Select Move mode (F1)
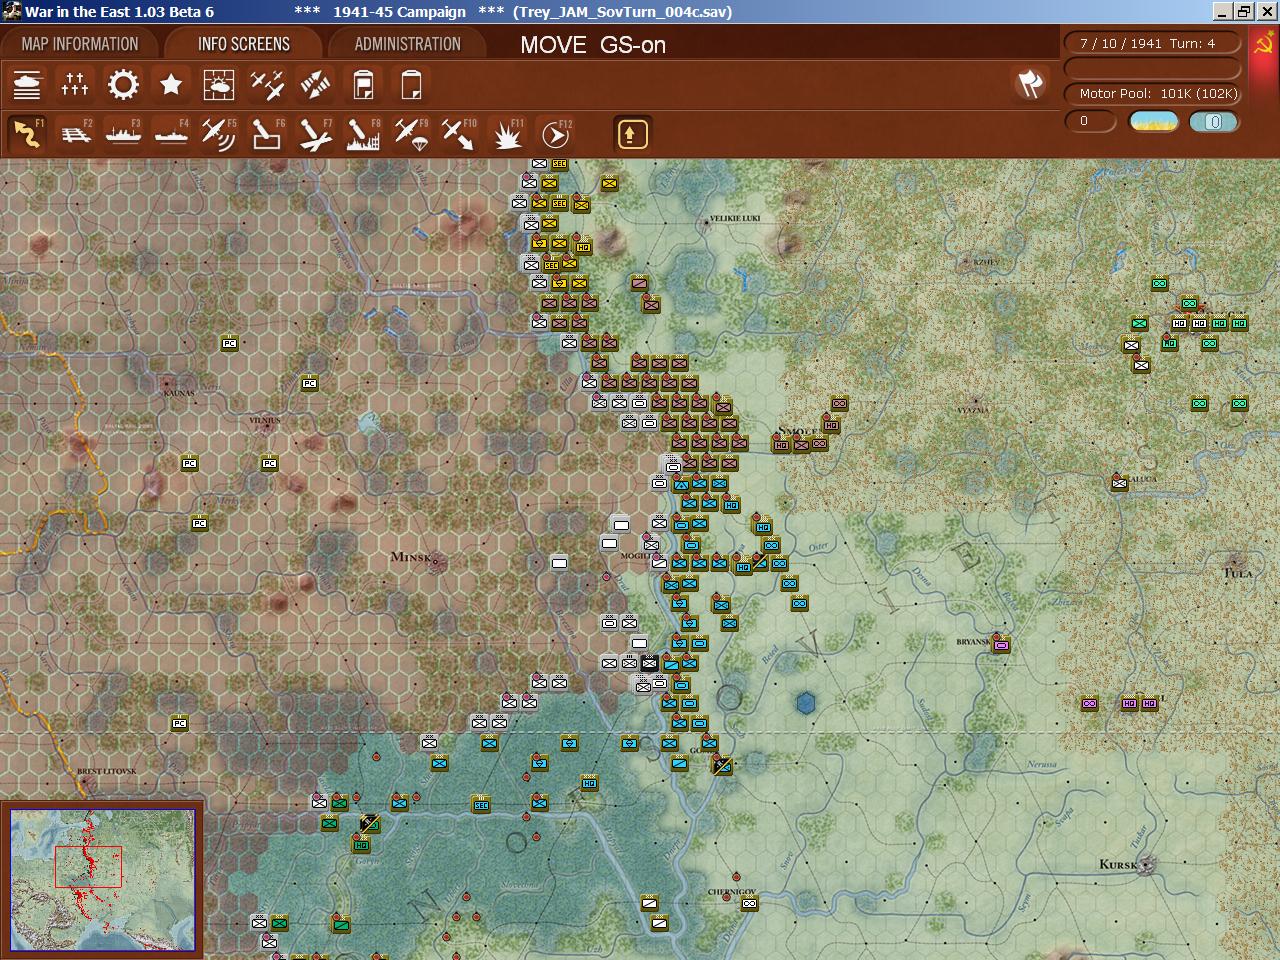Image resolution: width=1280 pixels, height=960 pixels. point(27,133)
